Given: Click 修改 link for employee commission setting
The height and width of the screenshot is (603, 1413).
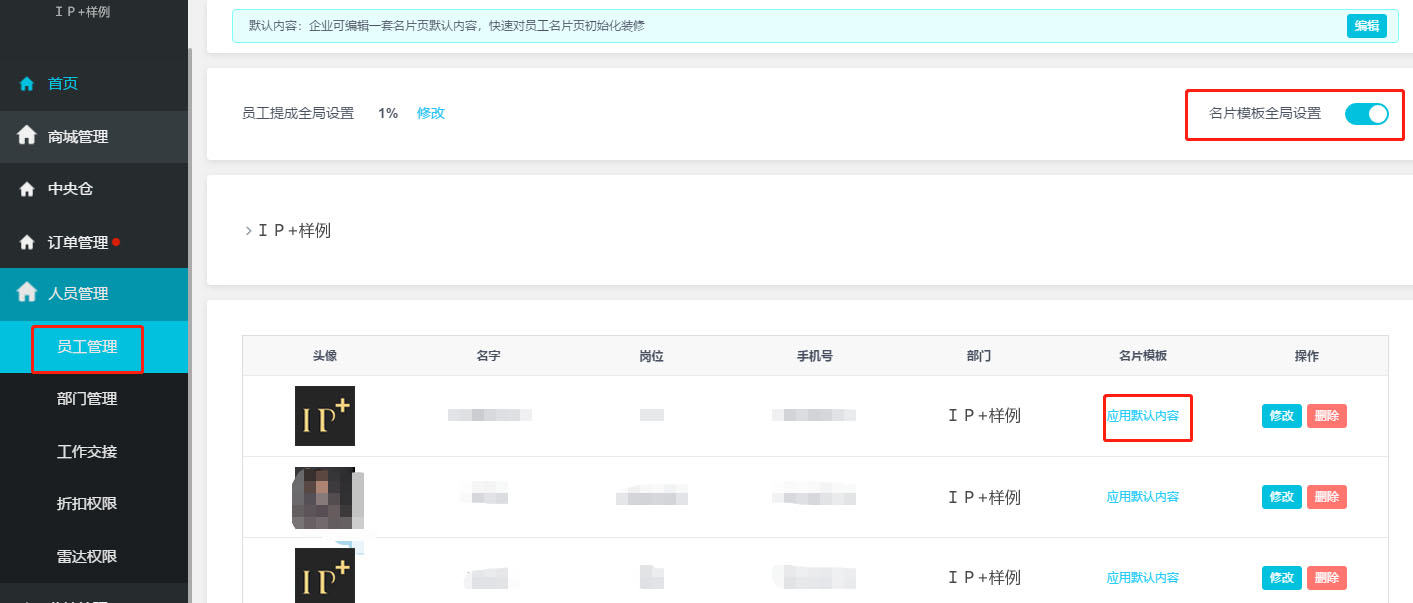Looking at the screenshot, I should (x=431, y=114).
